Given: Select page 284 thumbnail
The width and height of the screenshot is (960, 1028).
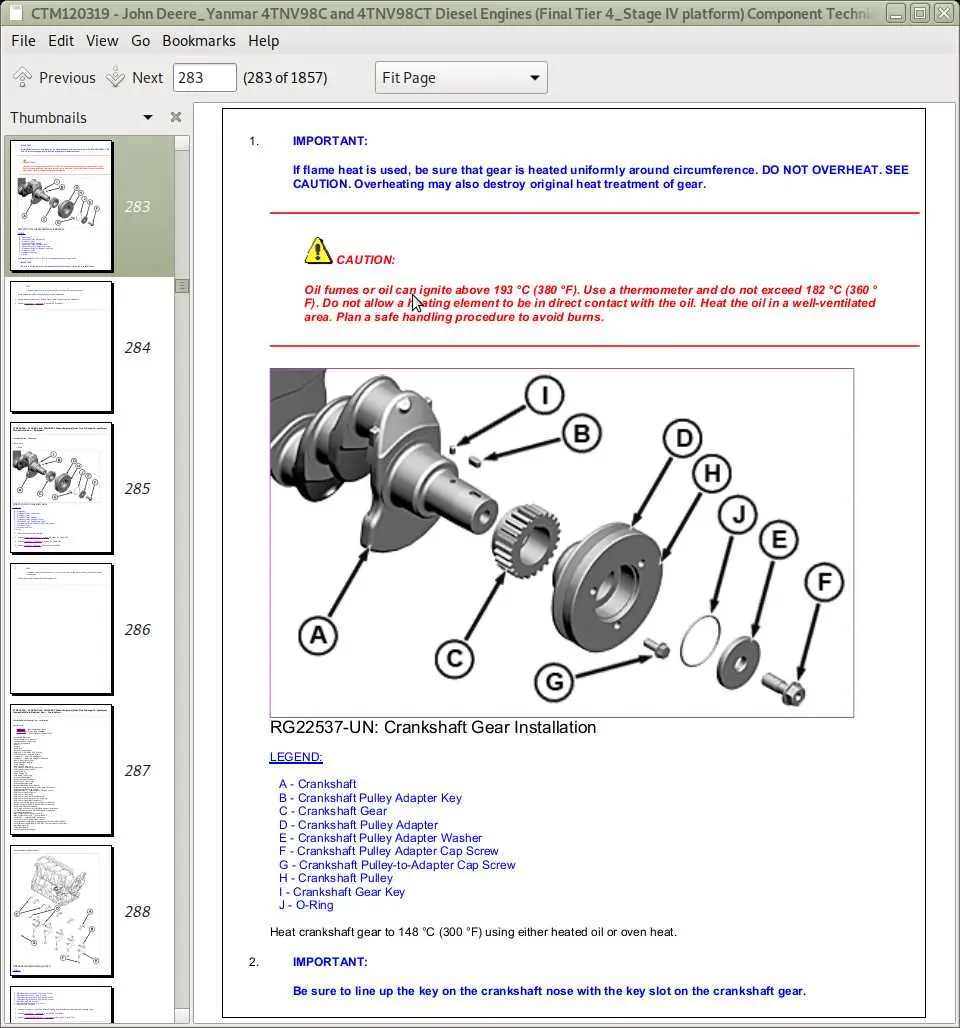Looking at the screenshot, I should point(62,347).
